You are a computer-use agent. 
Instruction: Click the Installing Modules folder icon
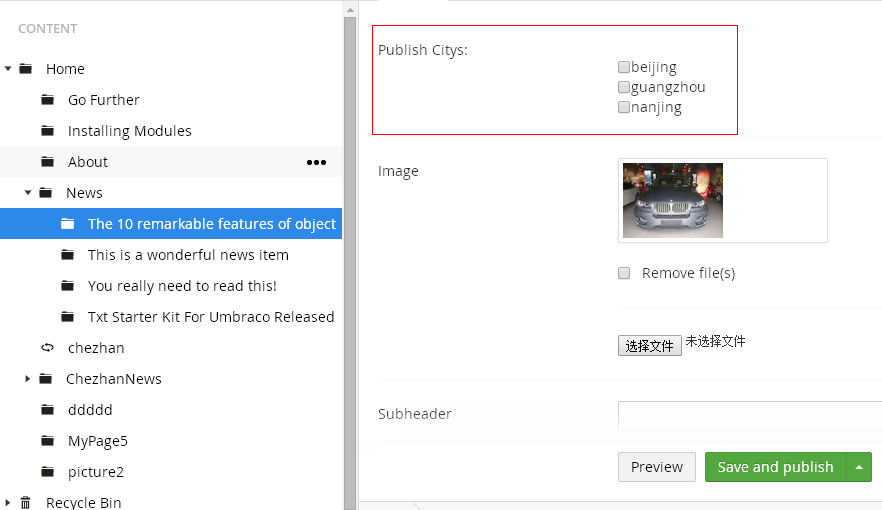click(48, 130)
